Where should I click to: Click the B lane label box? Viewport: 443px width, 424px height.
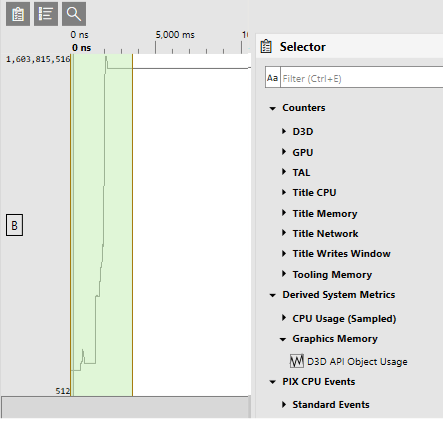[14, 225]
